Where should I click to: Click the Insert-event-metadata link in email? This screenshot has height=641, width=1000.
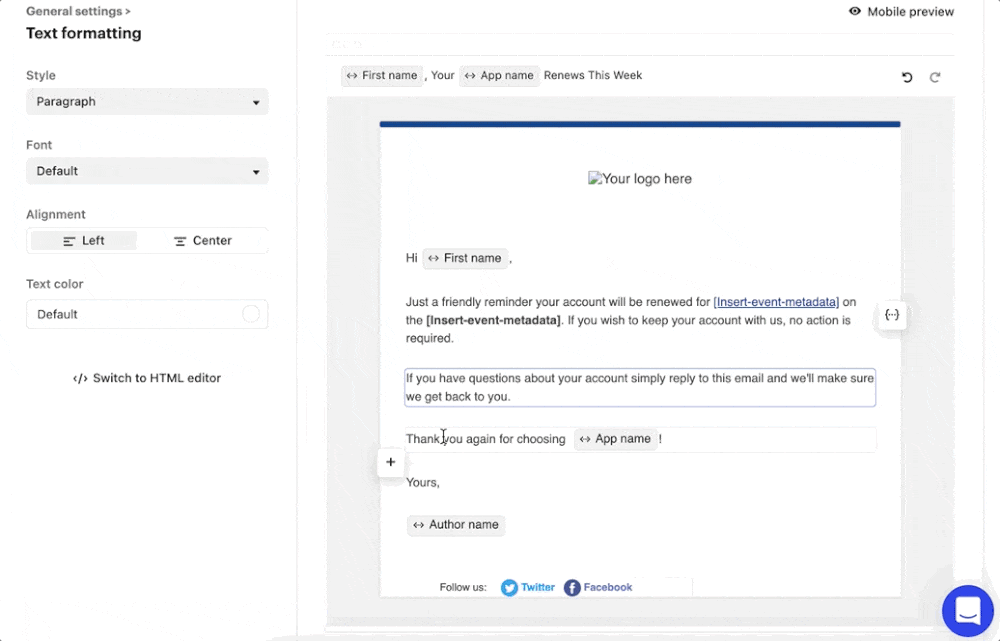pyautogui.click(x=776, y=302)
